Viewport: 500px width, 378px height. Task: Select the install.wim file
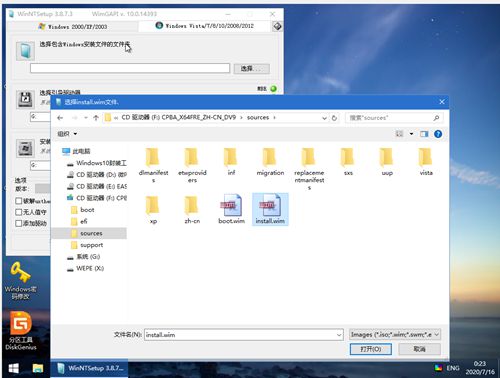tap(270, 210)
